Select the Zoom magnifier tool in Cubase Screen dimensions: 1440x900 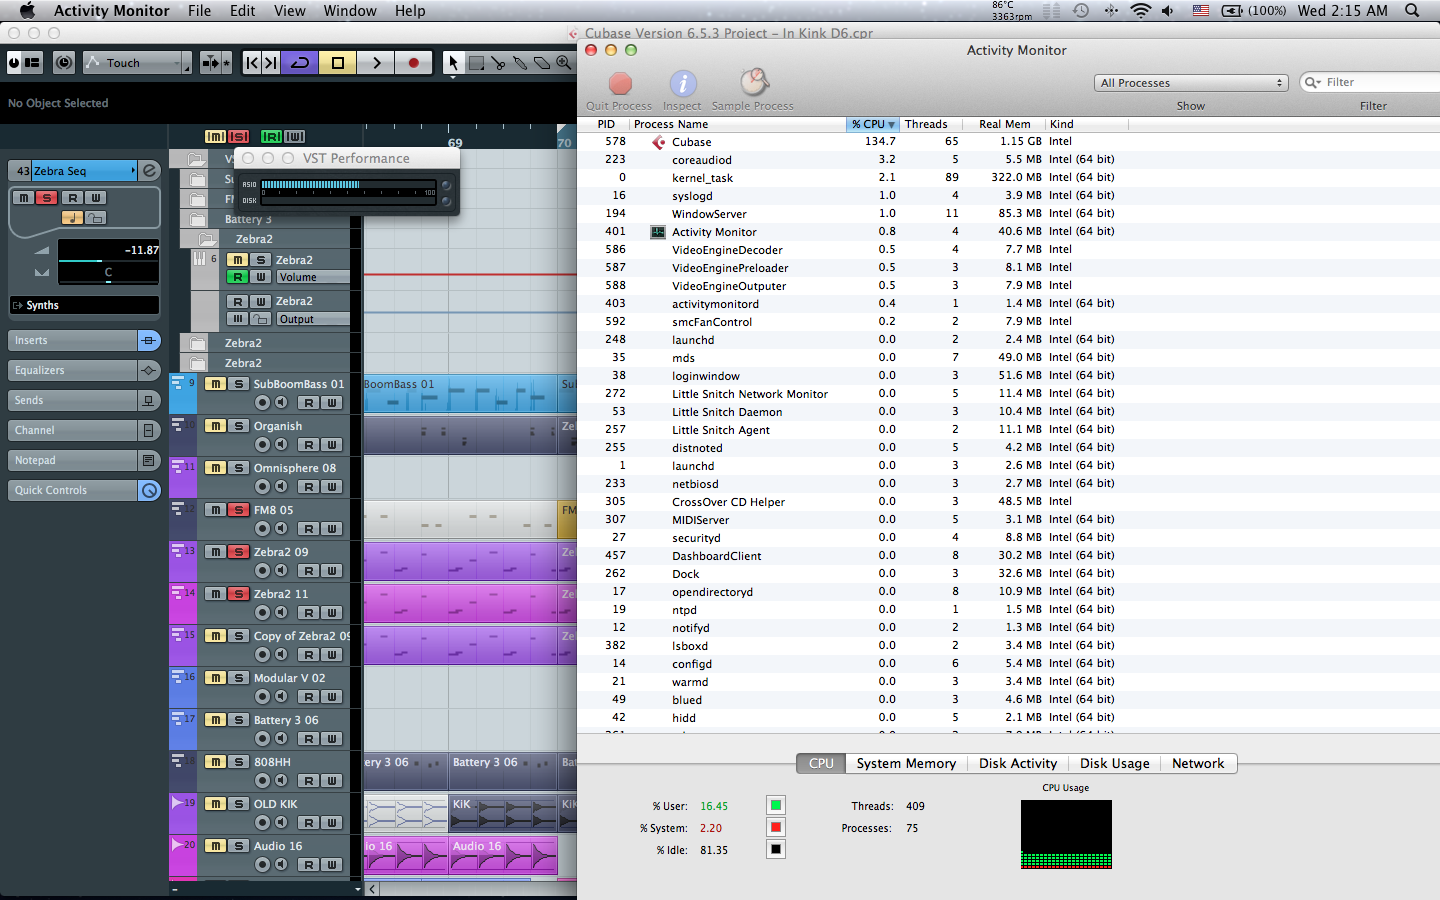tap(564, 63)
